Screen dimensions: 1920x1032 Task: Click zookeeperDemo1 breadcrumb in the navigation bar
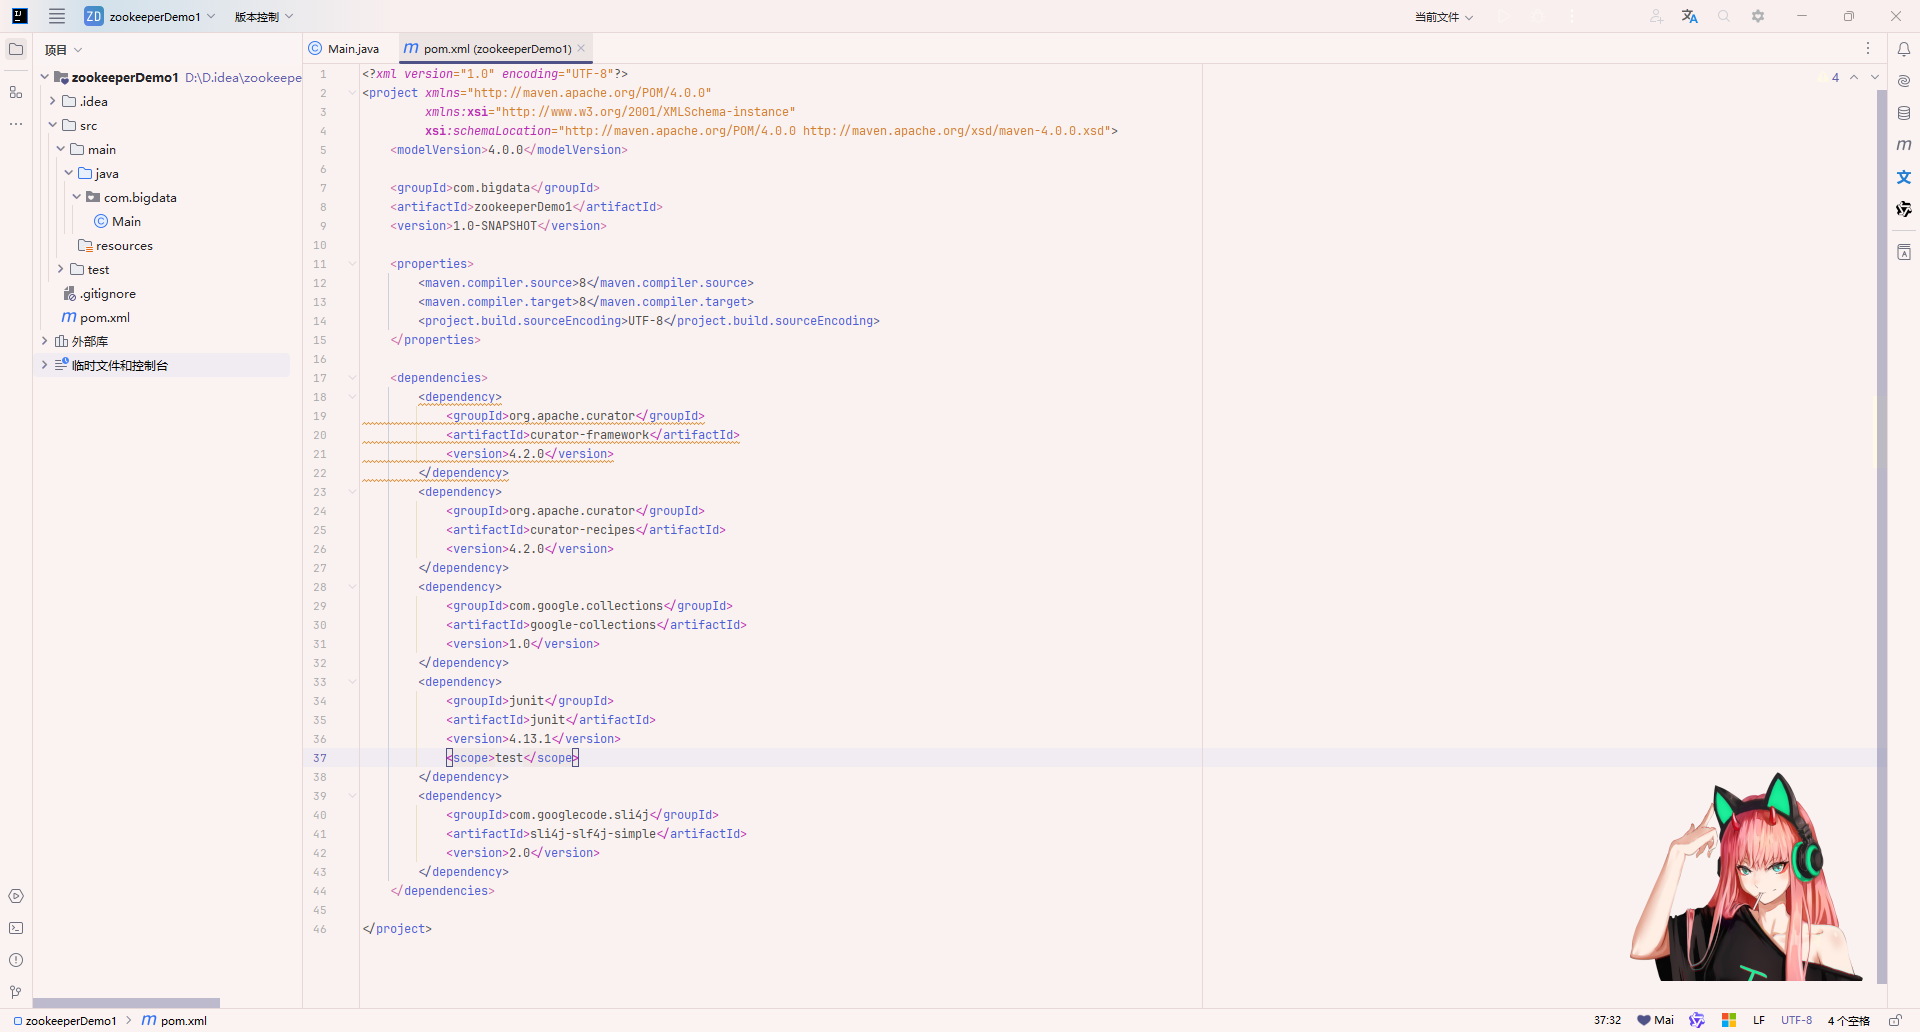(66, 1021)
